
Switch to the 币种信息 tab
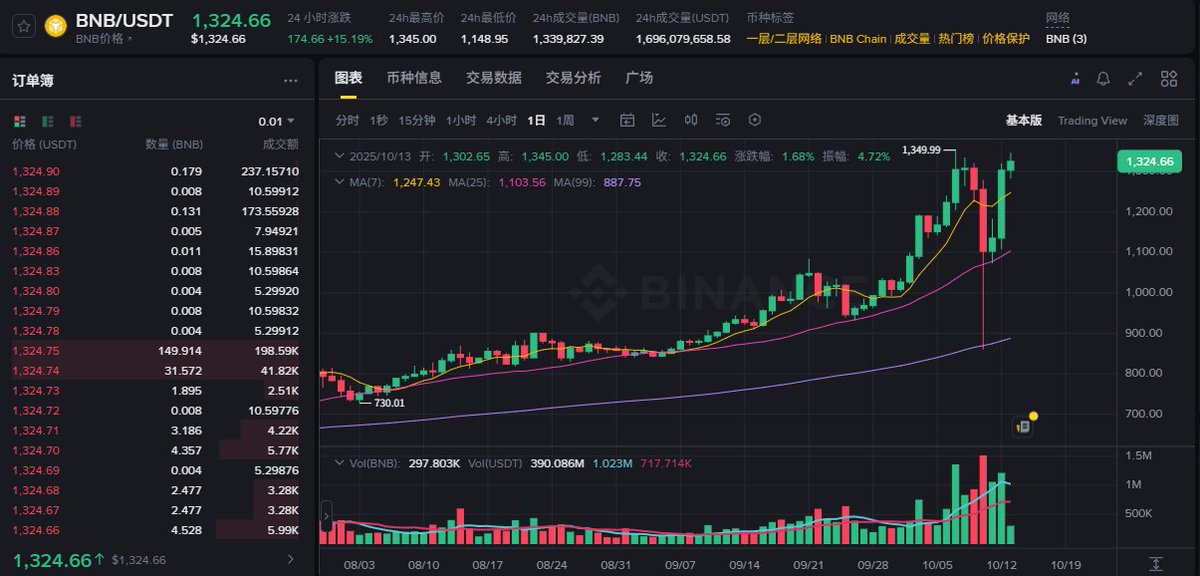(x=414, y=78)
